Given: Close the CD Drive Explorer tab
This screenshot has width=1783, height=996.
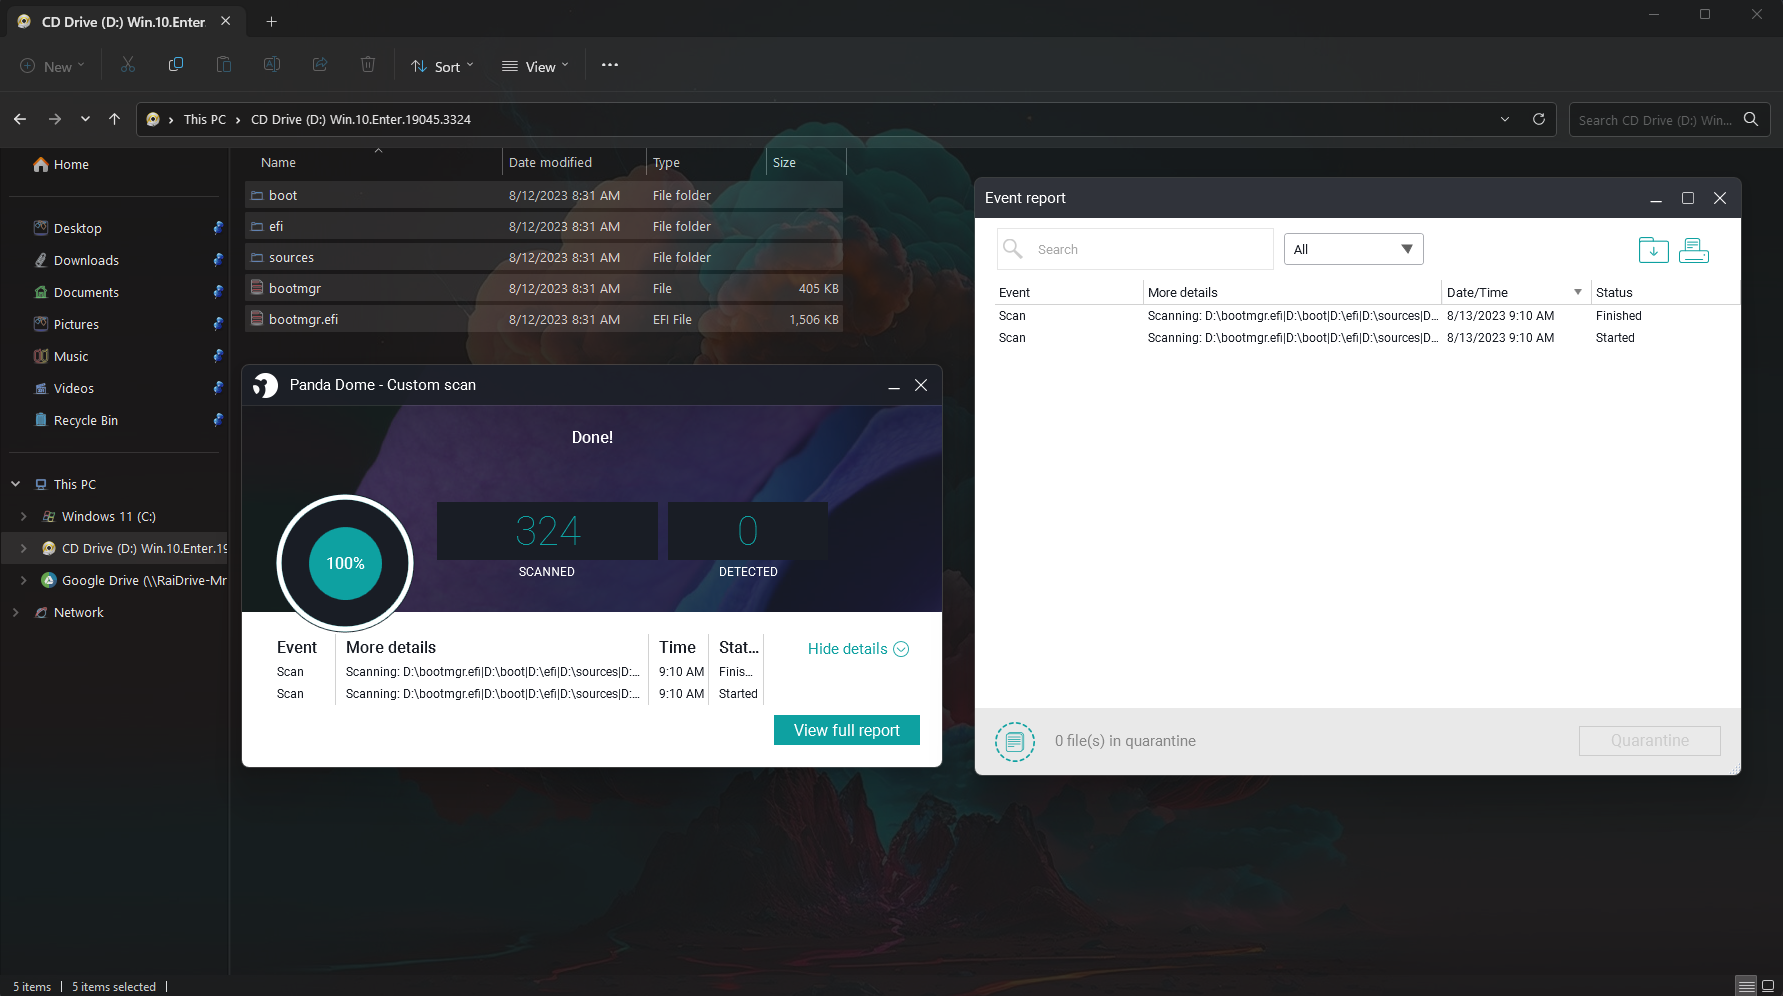Looking at the screenshot, I should pos(226,21).
